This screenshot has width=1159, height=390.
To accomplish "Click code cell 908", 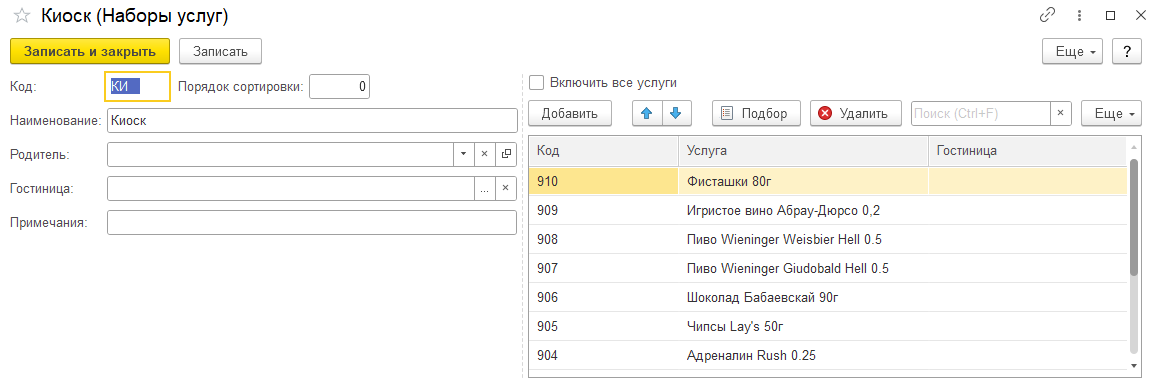I will pyautogui.click(x=604, y=239).
